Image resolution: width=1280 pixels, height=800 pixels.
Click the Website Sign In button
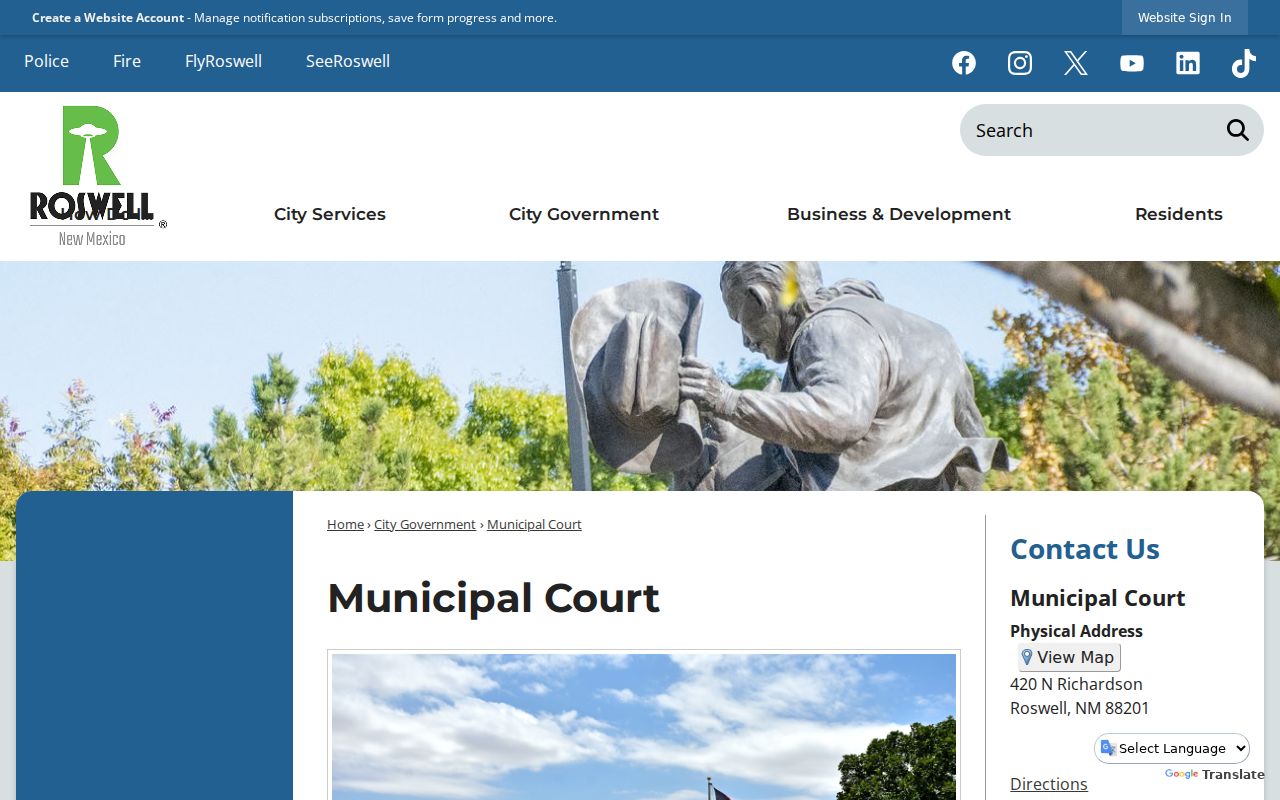click(x=1185, y=17)
